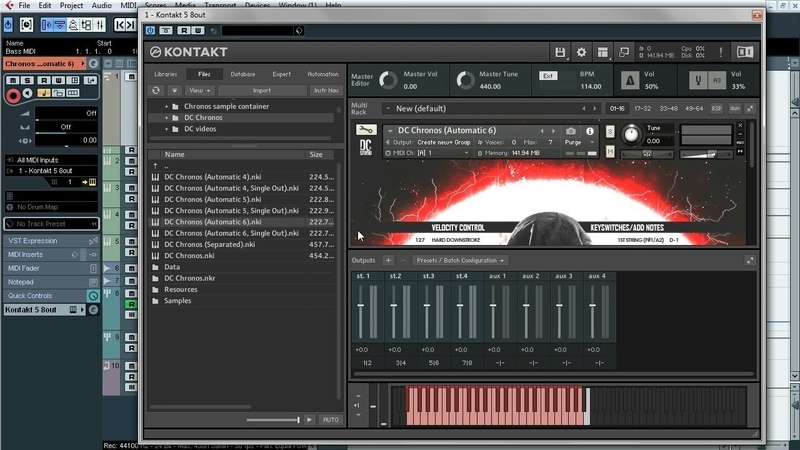Toggle the AUTO button in browser
This screenshot has width=800, height=450.
pyautogui.click(x=330, y=419)
